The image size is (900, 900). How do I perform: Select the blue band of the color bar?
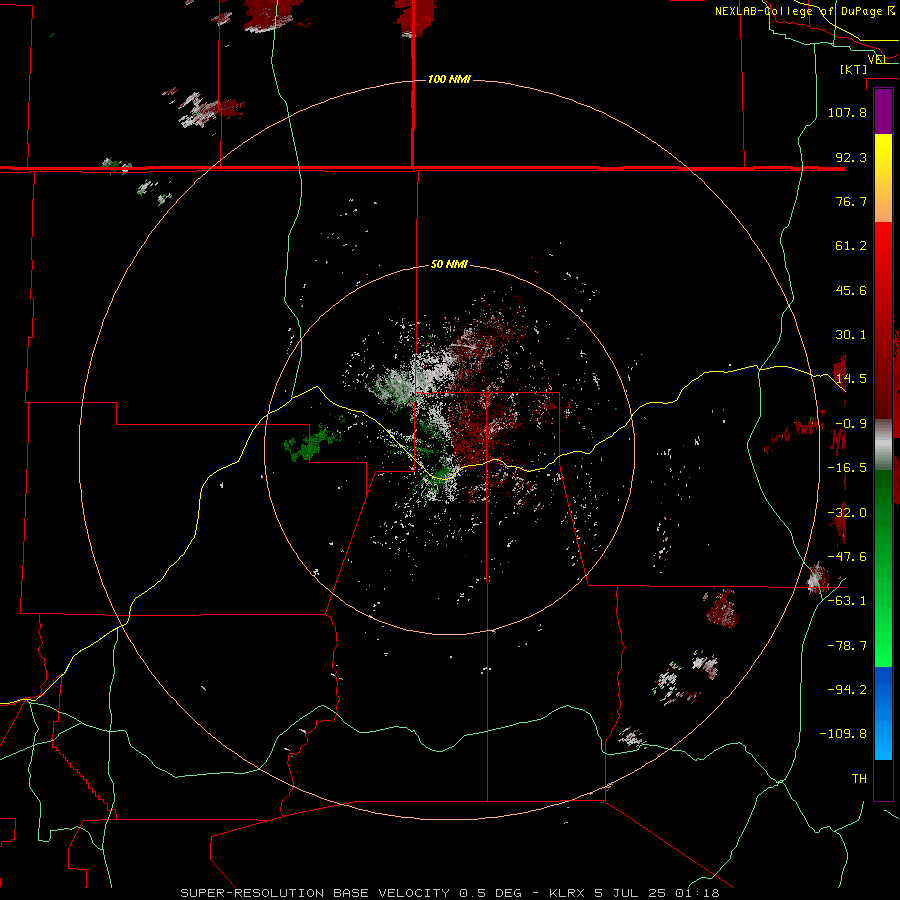tap(883, 713)
